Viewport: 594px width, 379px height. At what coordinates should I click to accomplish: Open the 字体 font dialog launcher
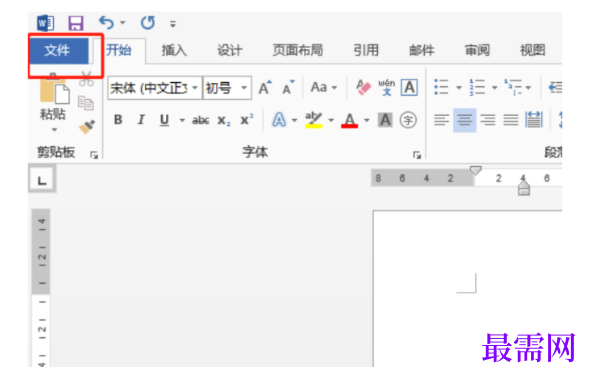[417, 155]
